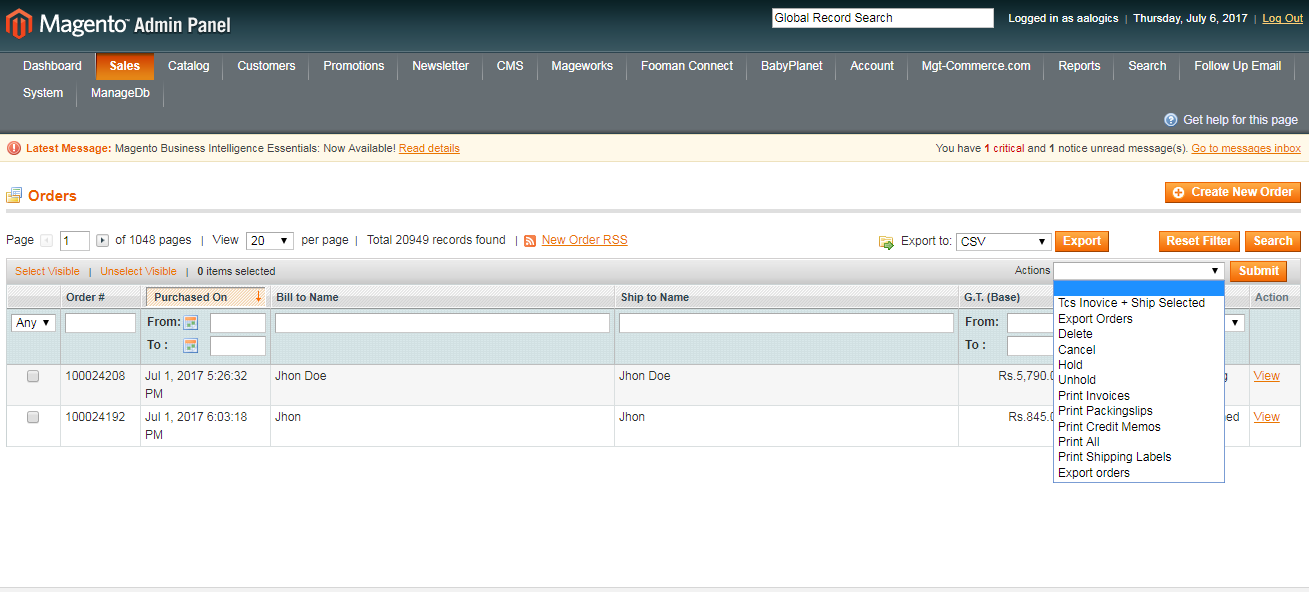Screen dimensions: 1309x592
Task: Open the Fooman Connect menu
Action: [687, 66]
